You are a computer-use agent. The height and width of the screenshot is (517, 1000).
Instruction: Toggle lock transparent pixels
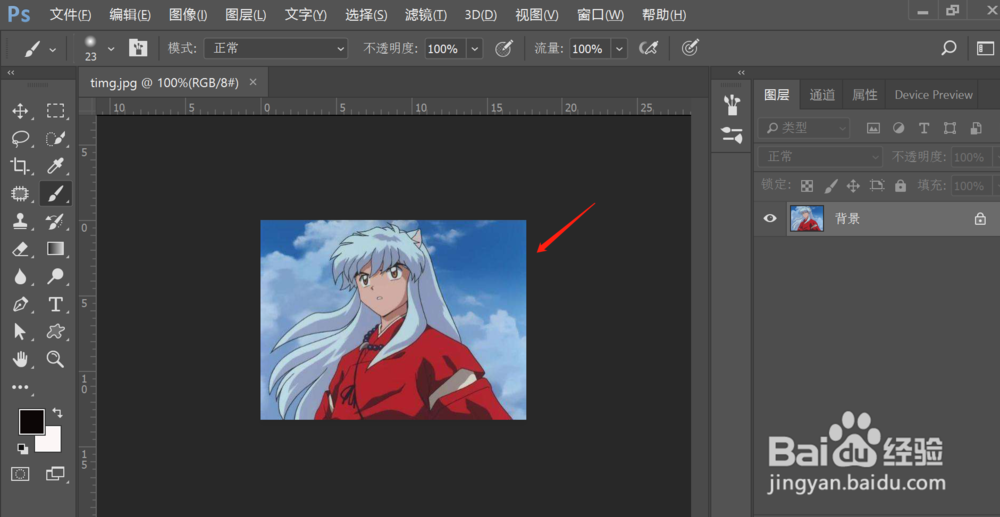[807, 186]
